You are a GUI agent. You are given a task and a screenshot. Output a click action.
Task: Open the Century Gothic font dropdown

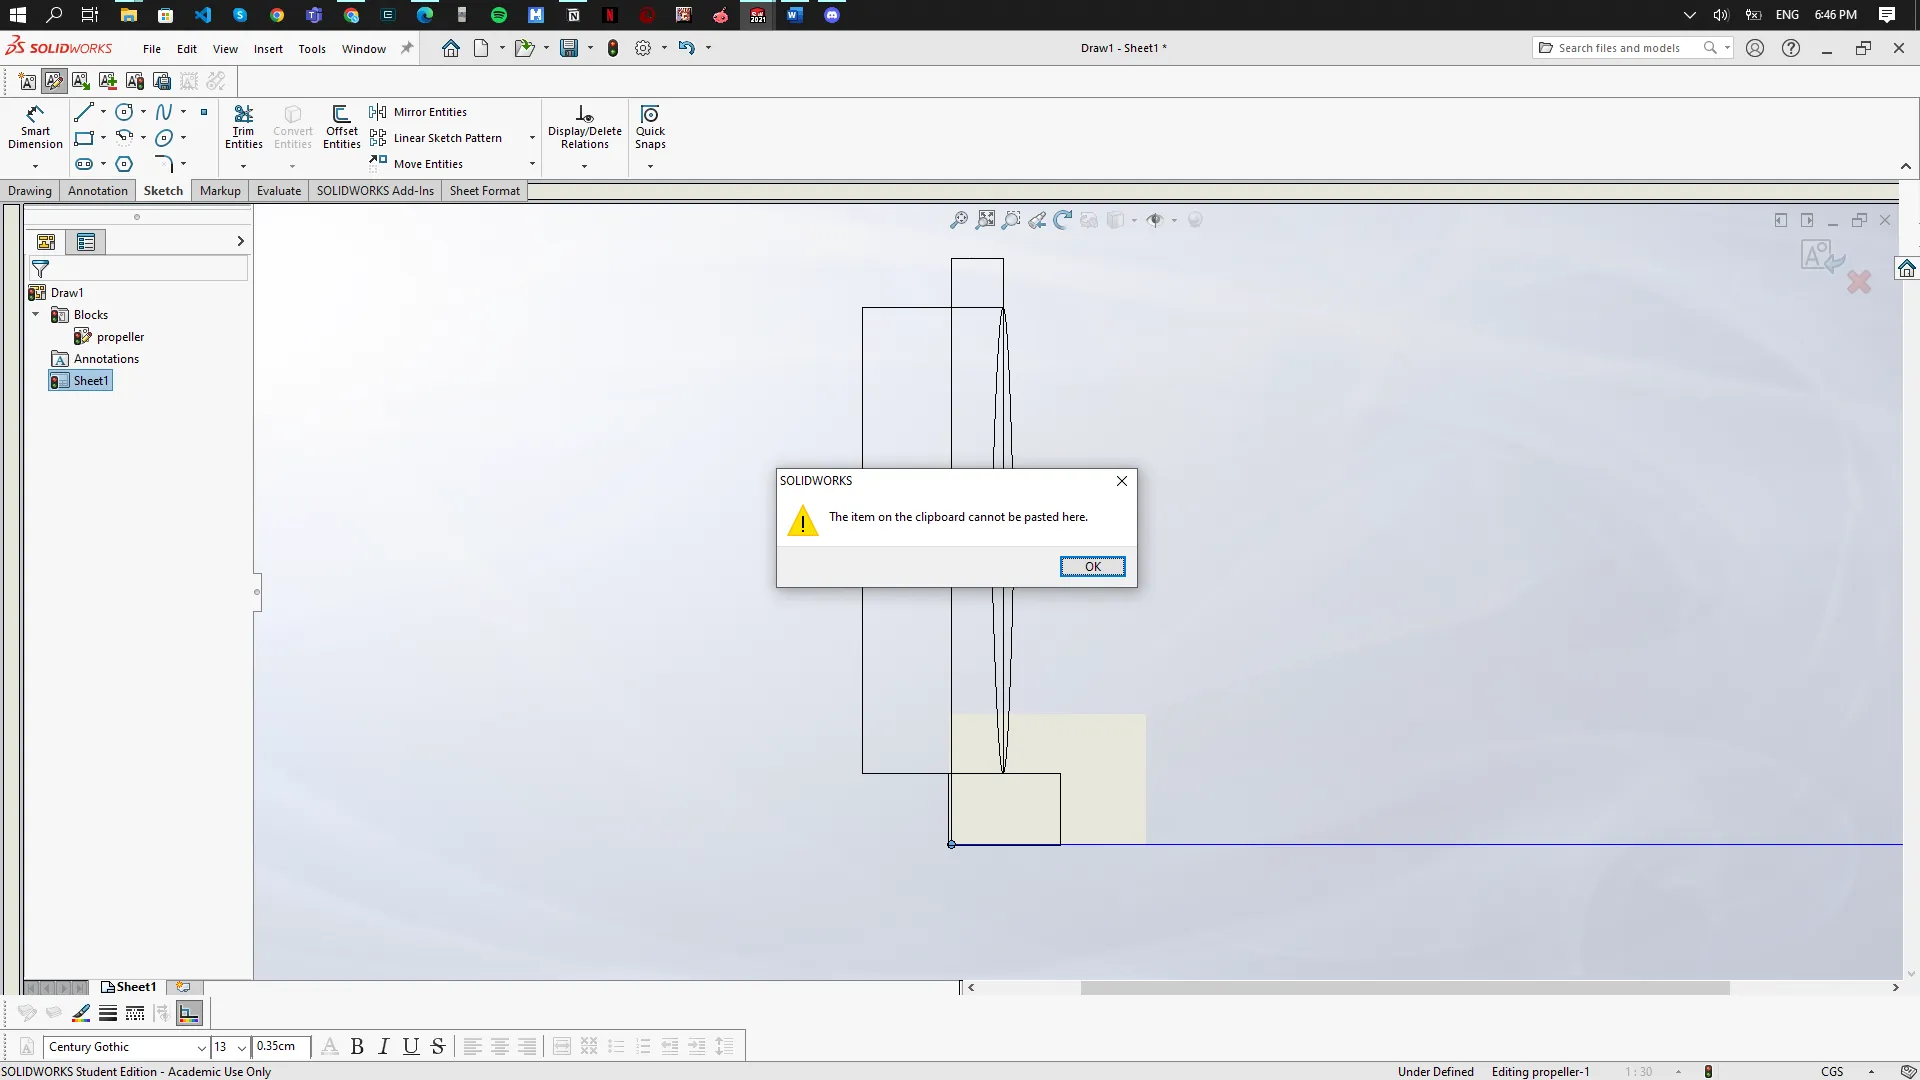click(201, 1048)
